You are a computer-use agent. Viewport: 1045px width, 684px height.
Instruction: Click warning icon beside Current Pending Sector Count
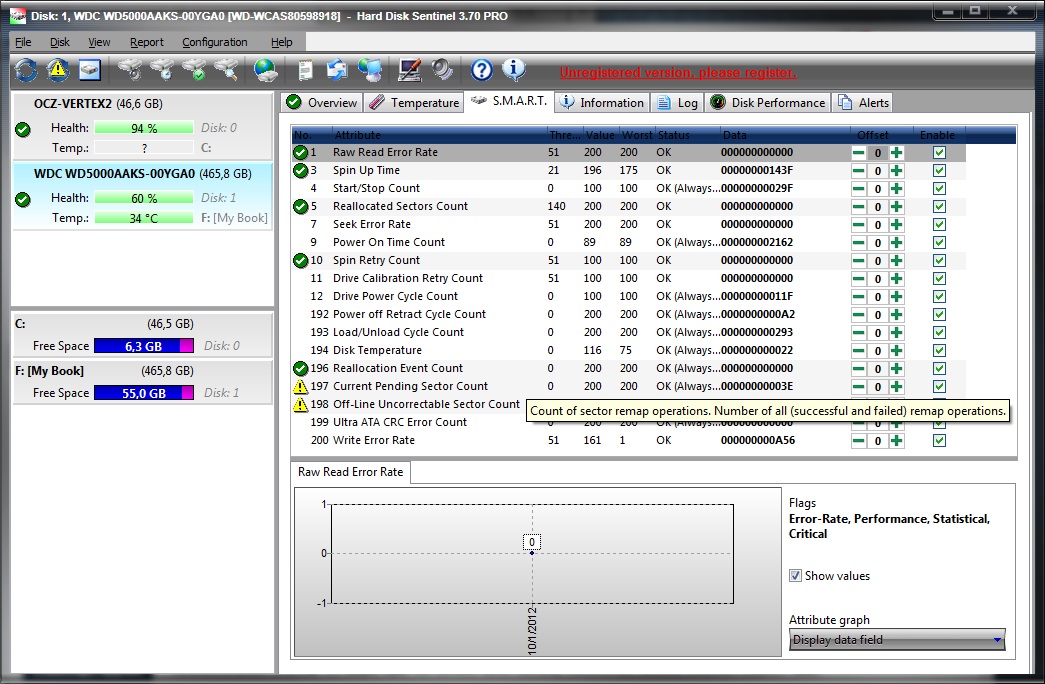click(301, 387)
